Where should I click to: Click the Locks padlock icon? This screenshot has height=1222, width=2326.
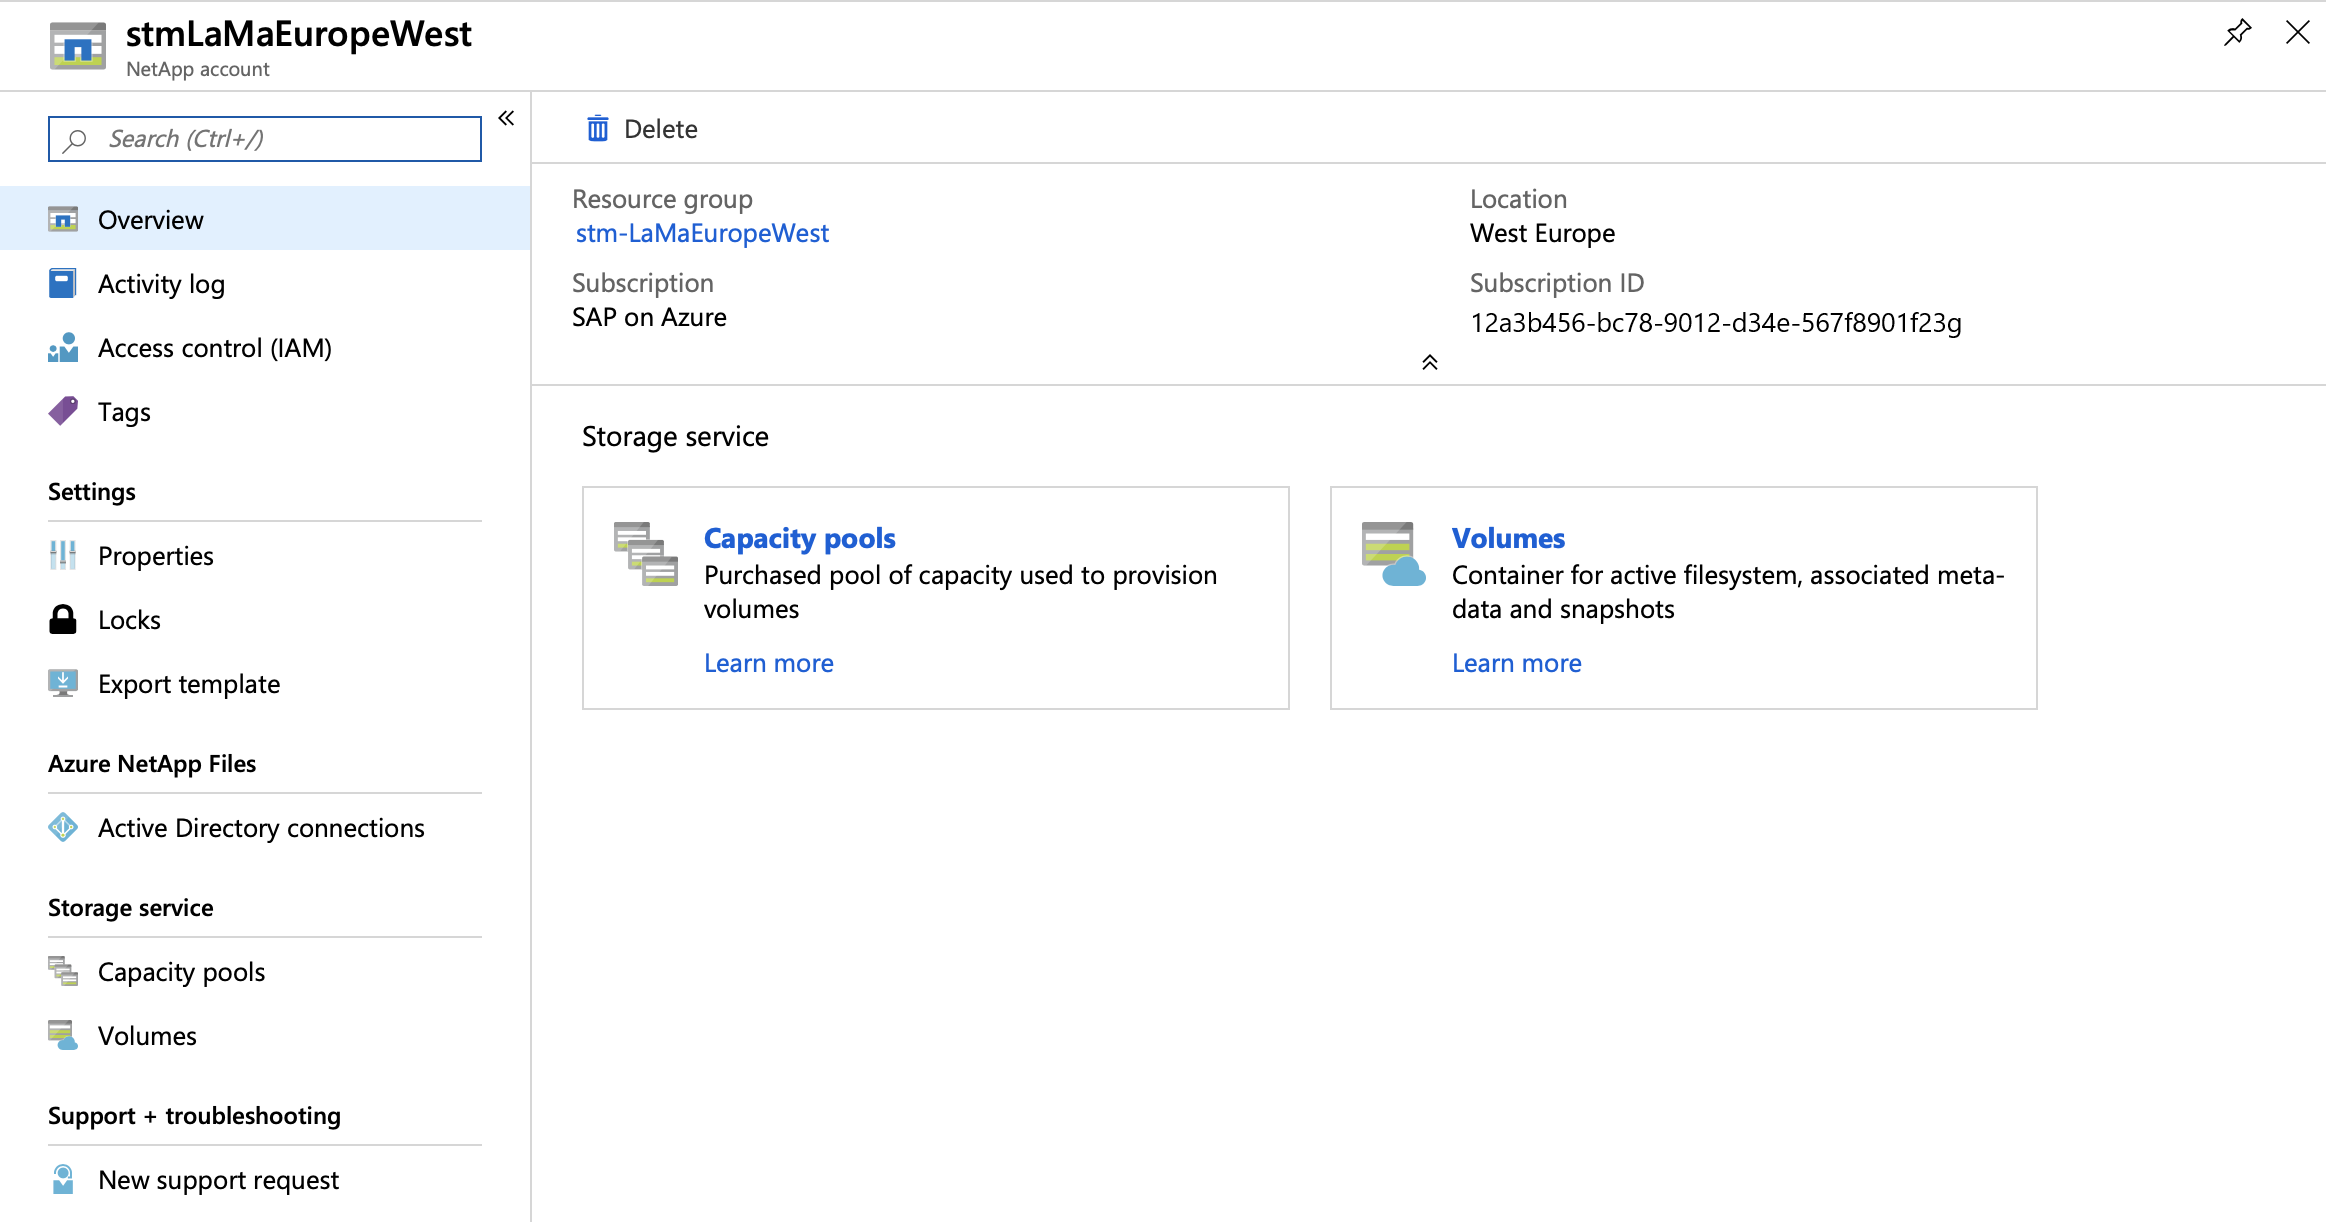pos(63,620)
